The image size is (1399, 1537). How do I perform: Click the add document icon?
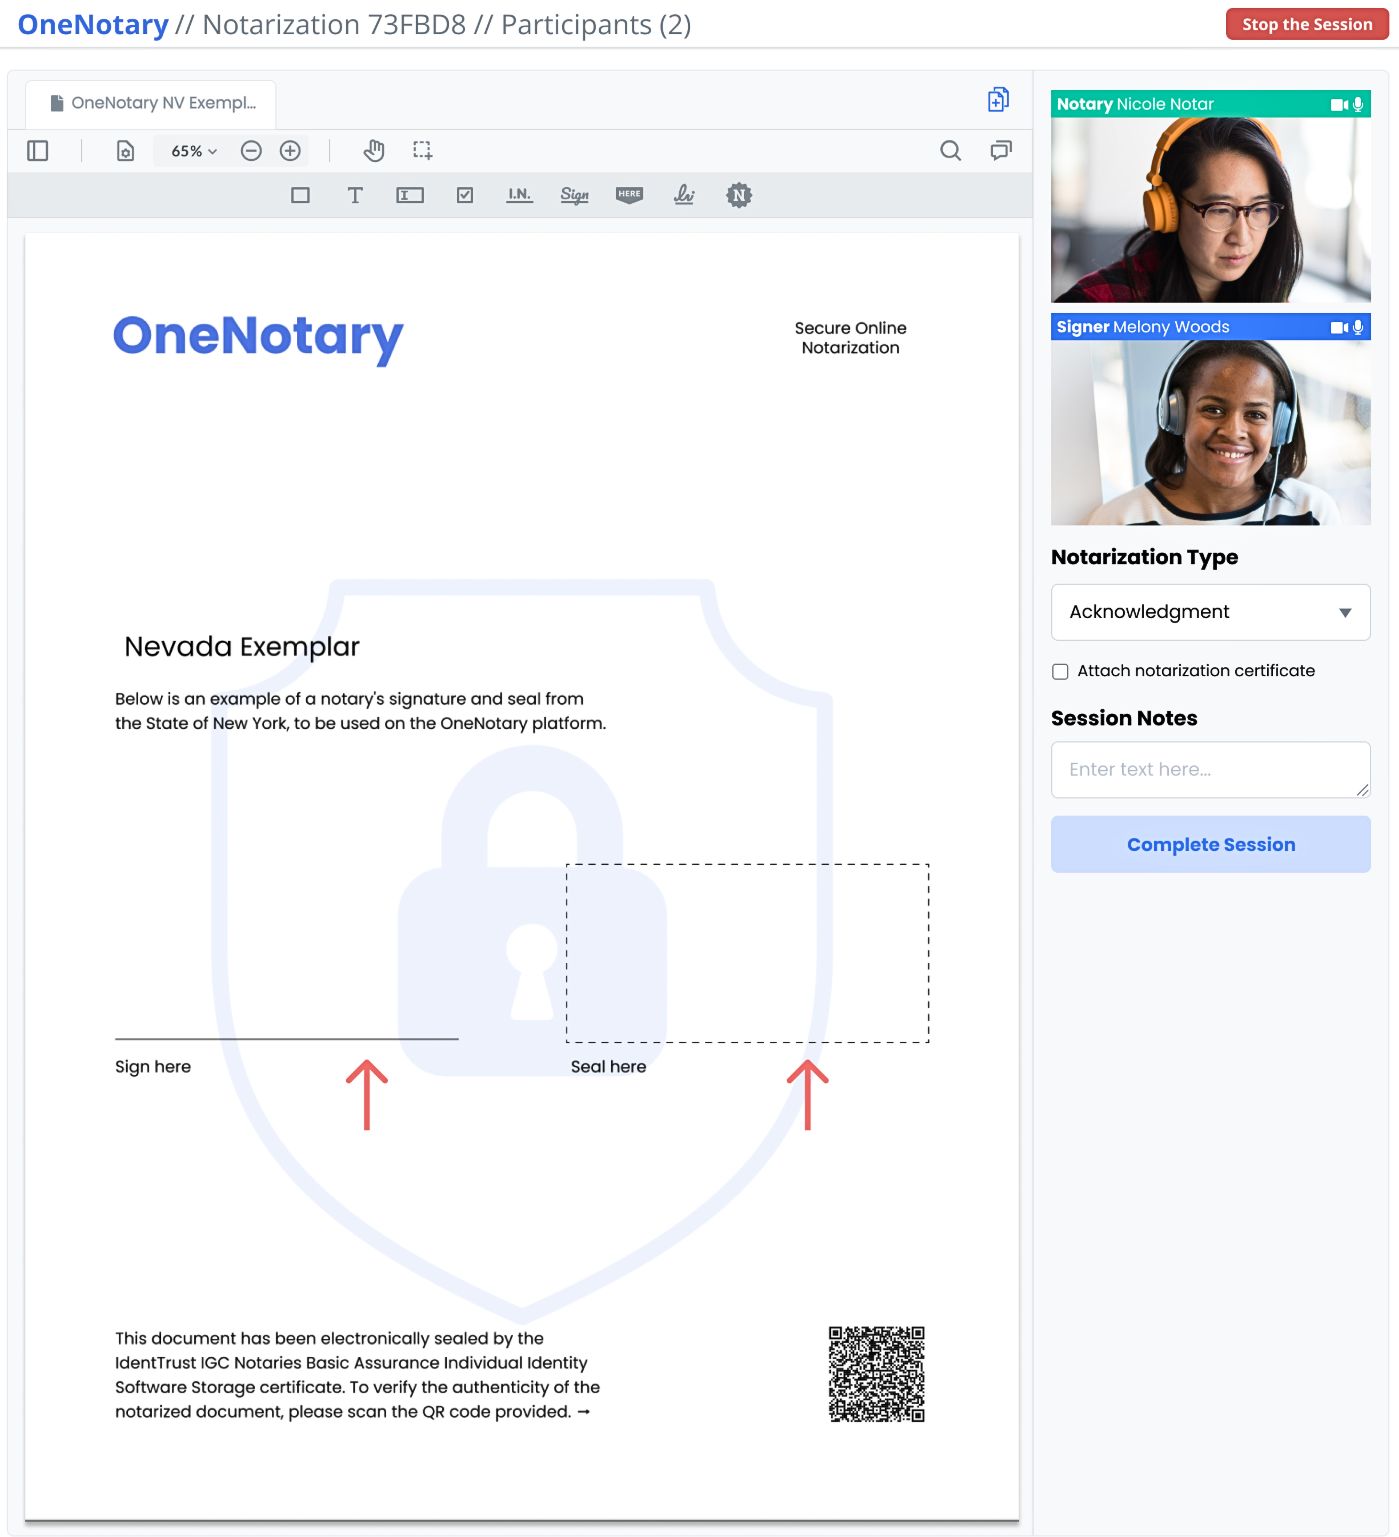point(998,99)
